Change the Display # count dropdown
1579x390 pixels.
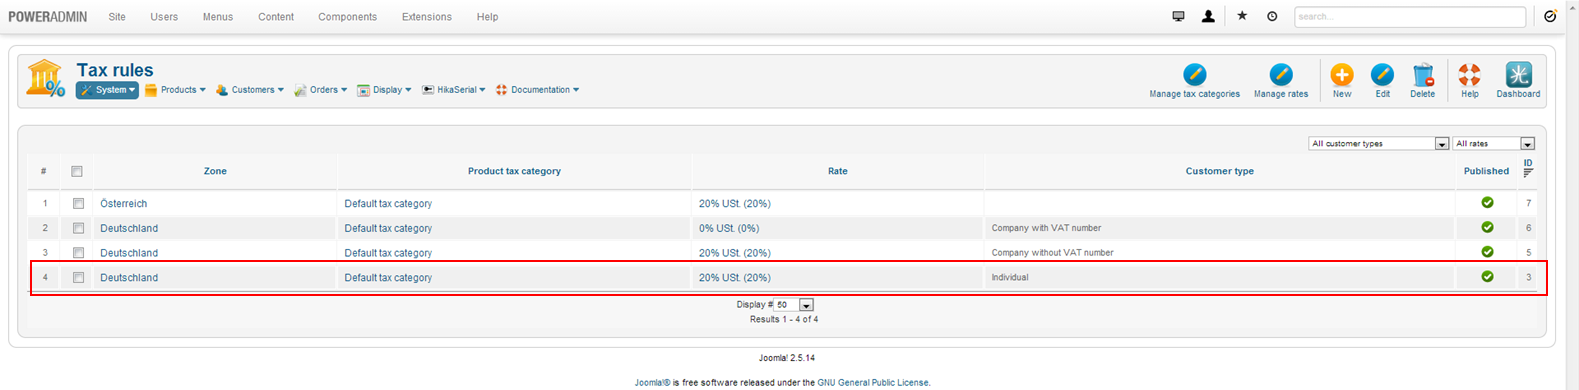pos(794,305)
